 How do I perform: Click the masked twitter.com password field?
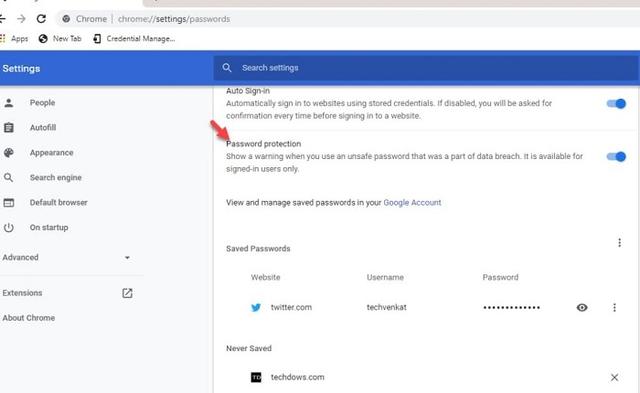pyautogui.click(x=511, y=307)
